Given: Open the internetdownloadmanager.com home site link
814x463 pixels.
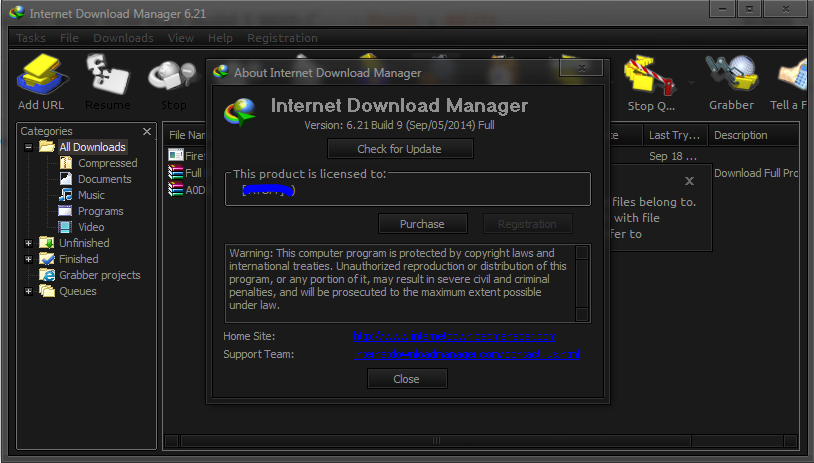Looking at the screenshot, I should 455,336.
